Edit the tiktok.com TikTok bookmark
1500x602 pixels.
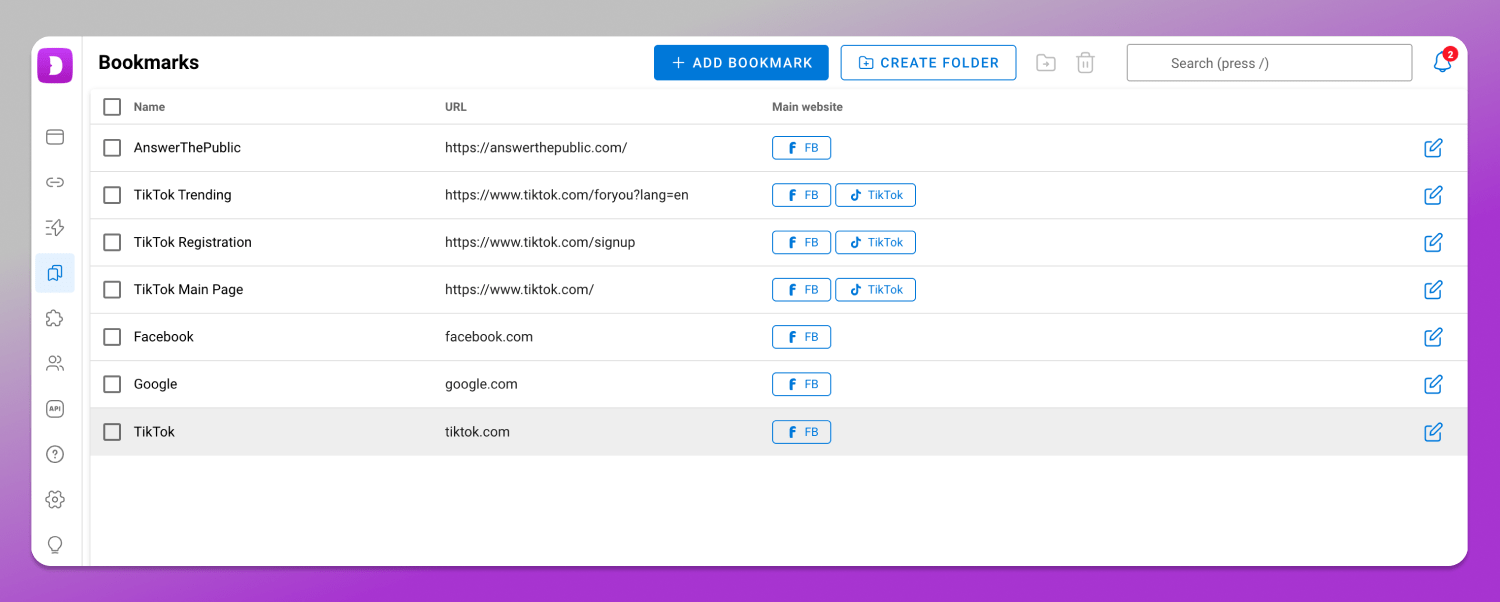click(x=1433, y=432)
